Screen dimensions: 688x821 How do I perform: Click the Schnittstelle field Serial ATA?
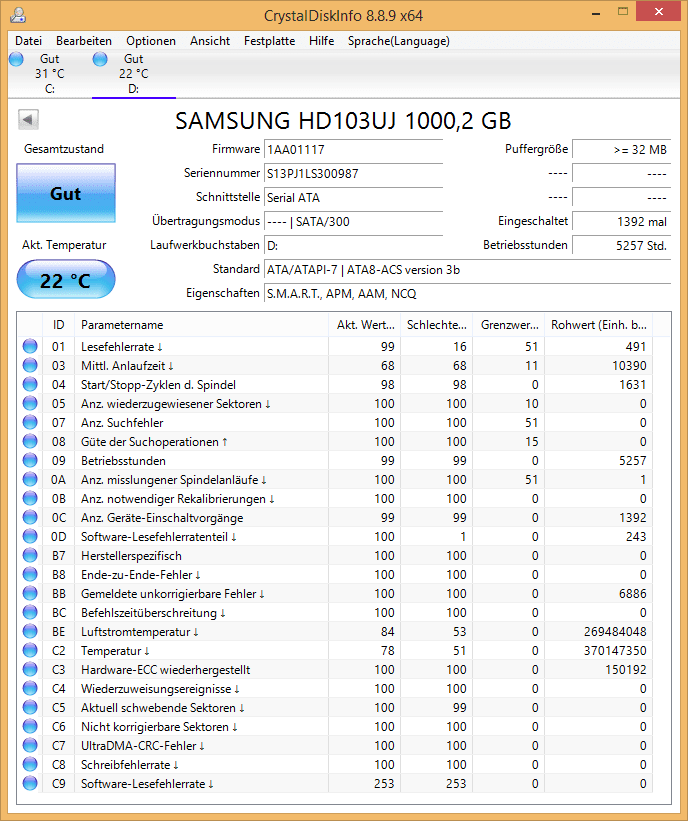[353, 198]
